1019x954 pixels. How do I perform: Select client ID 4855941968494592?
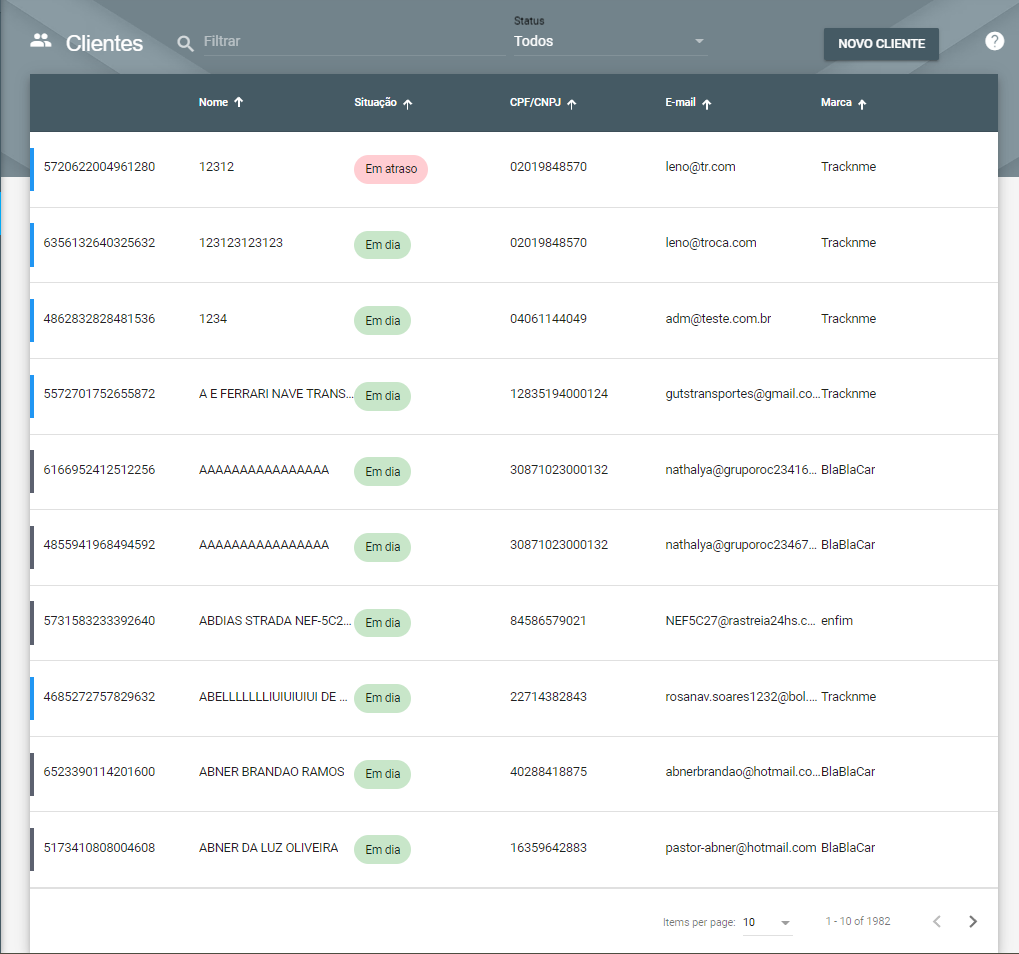coord(99,545)
